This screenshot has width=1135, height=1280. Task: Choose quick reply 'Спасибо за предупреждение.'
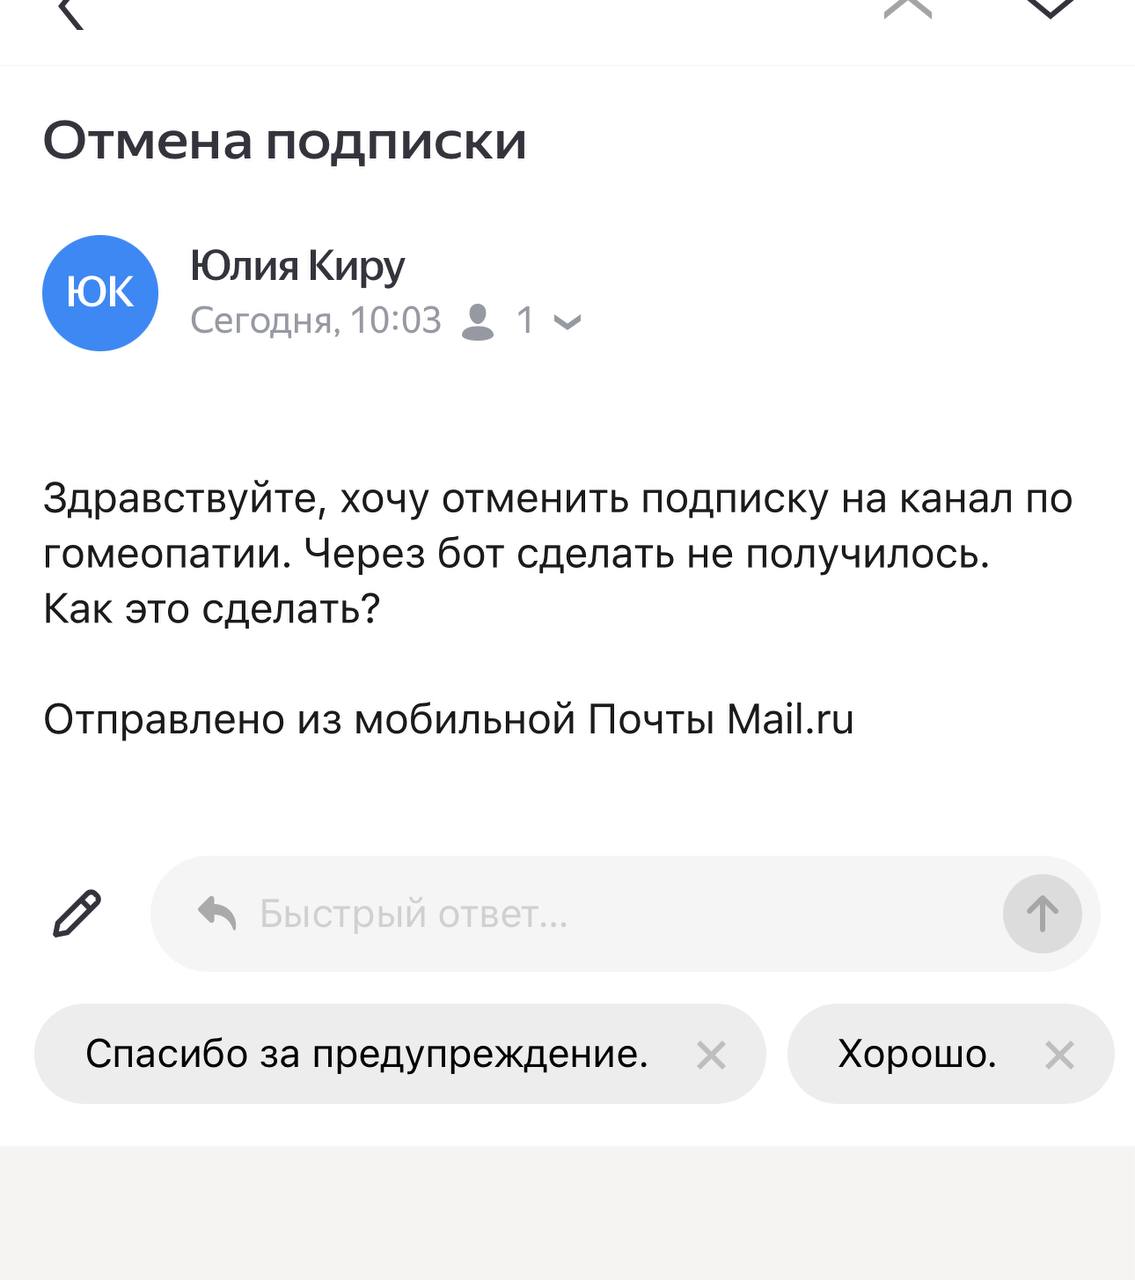coord(367,1054)
